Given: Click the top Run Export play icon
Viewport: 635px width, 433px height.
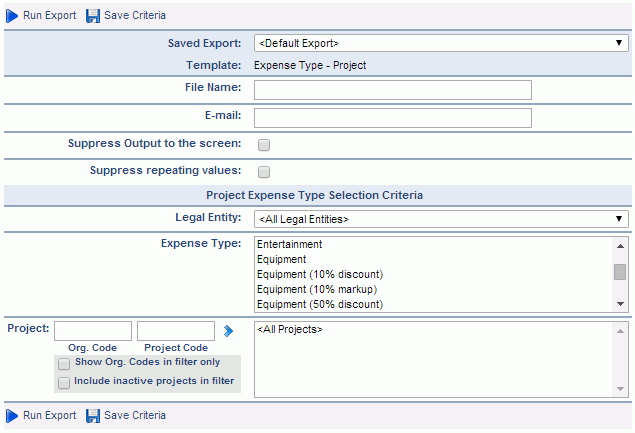Looking at the screenshot, I should click(x=12, y=16).
